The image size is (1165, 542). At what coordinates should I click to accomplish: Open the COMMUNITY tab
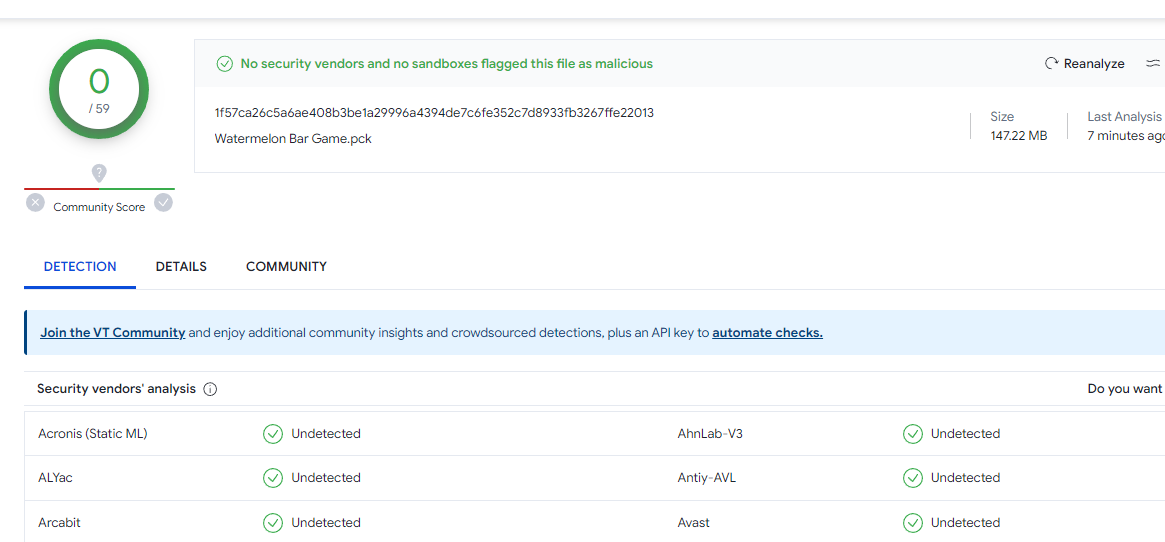click(x=286, y=267)
